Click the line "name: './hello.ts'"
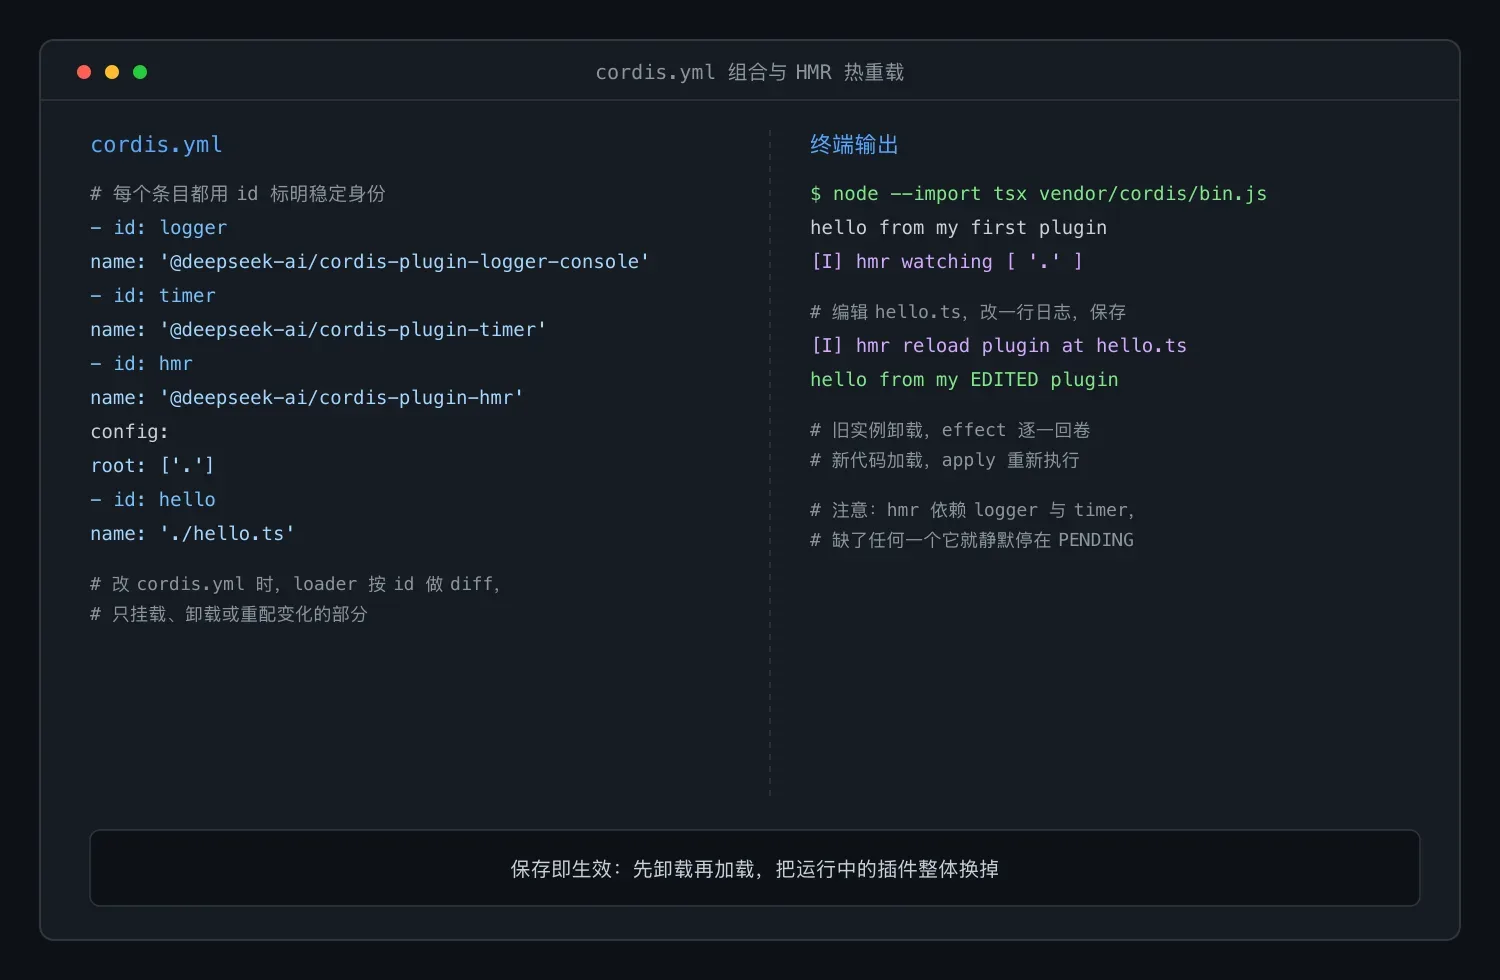Image resolution: width=1500 pixels, height=980 pixels. [193, 534]
